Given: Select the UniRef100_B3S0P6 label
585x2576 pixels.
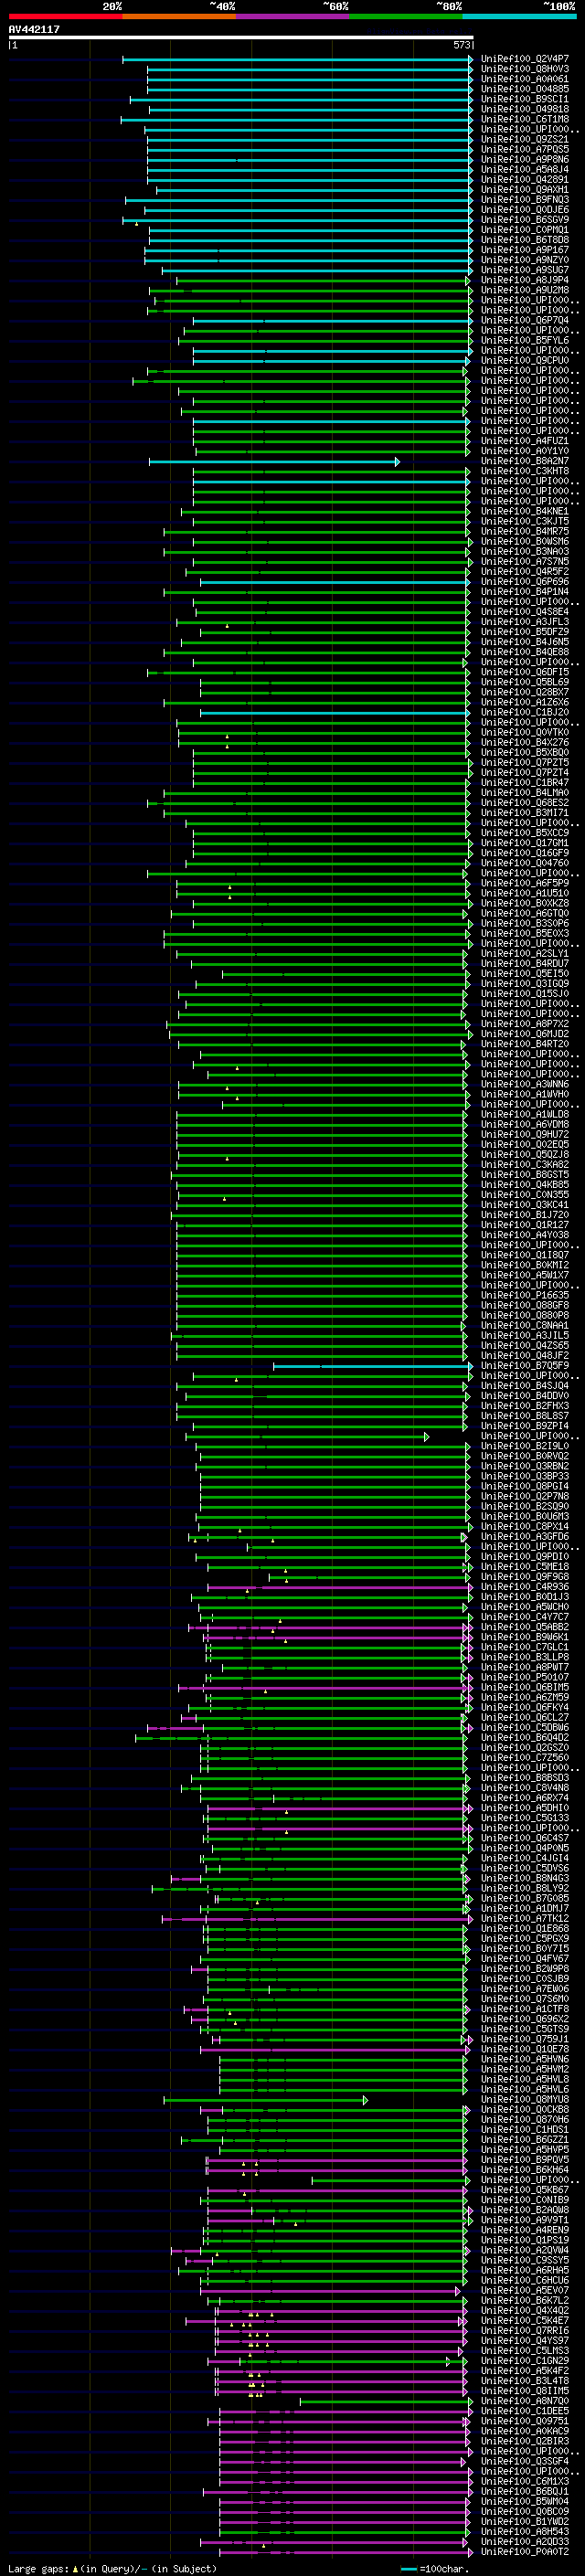Looking at the screenshot, I should [x=525, y=923].
